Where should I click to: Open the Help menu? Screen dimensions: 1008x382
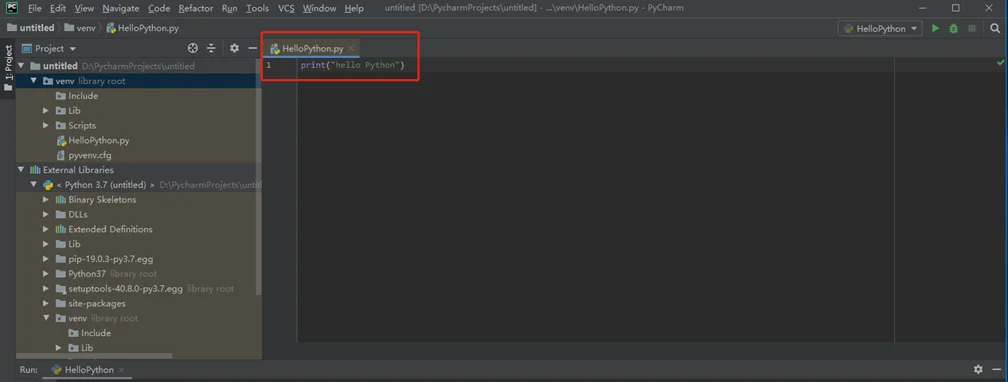[354, 8]
